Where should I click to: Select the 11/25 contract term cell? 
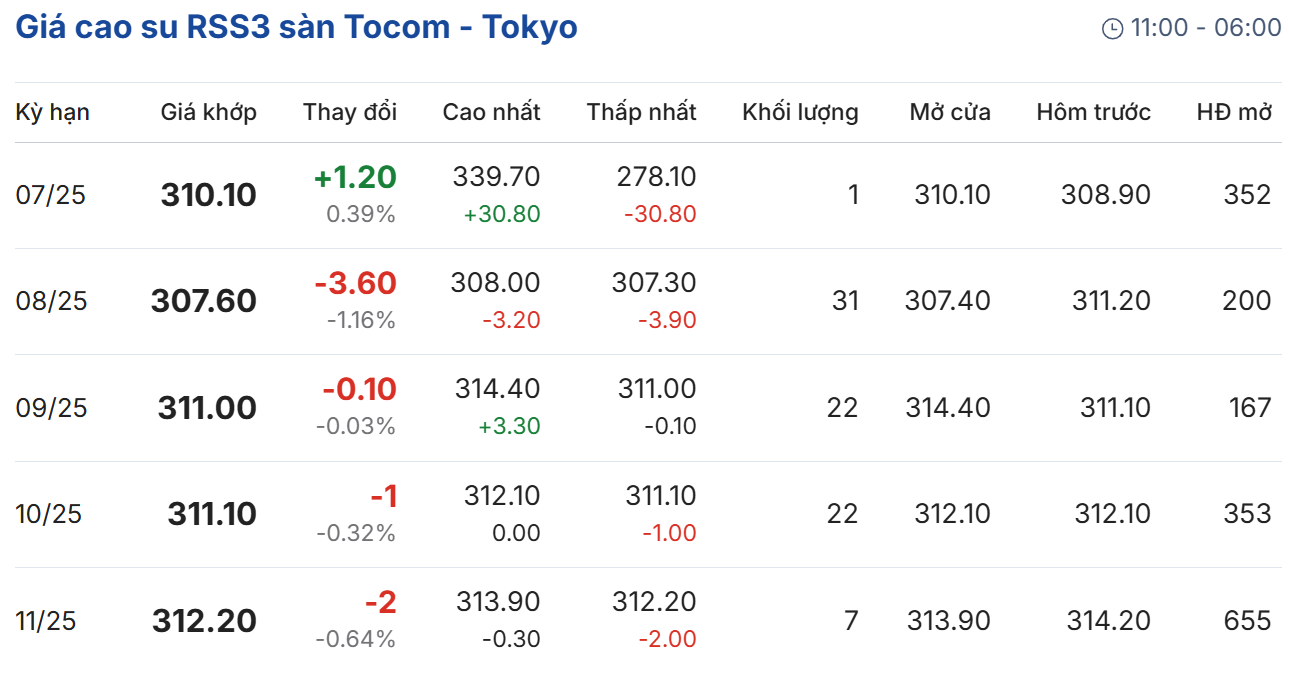(x=46, y=621)
